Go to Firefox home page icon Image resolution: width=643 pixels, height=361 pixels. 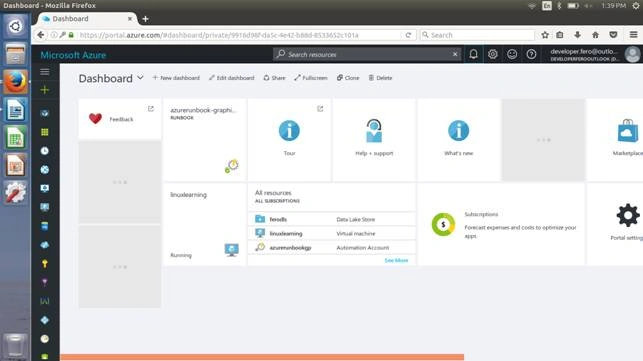[x=595, y=35]
